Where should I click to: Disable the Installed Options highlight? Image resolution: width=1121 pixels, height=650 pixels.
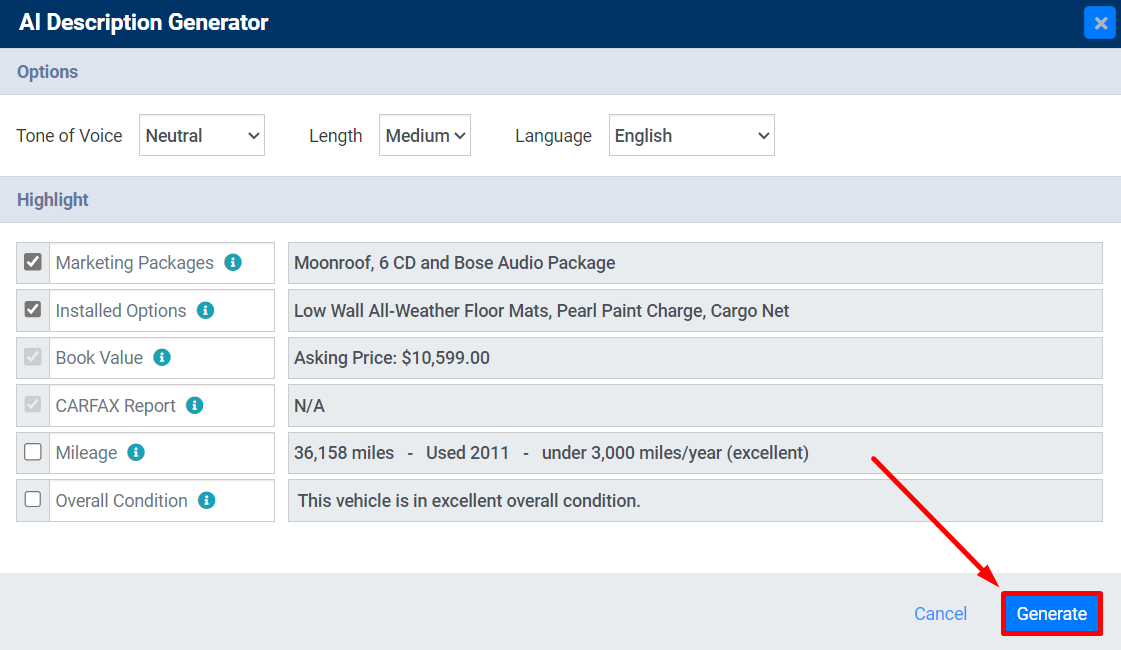tap(32, 310)
